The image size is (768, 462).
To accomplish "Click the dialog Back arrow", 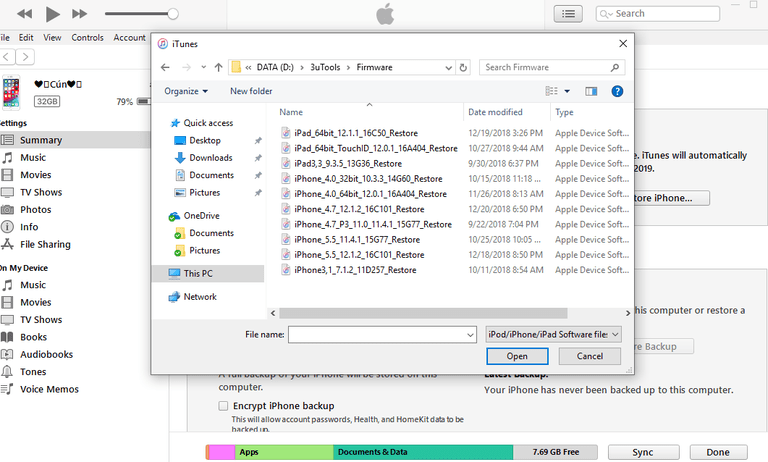I will click(166, 68).
